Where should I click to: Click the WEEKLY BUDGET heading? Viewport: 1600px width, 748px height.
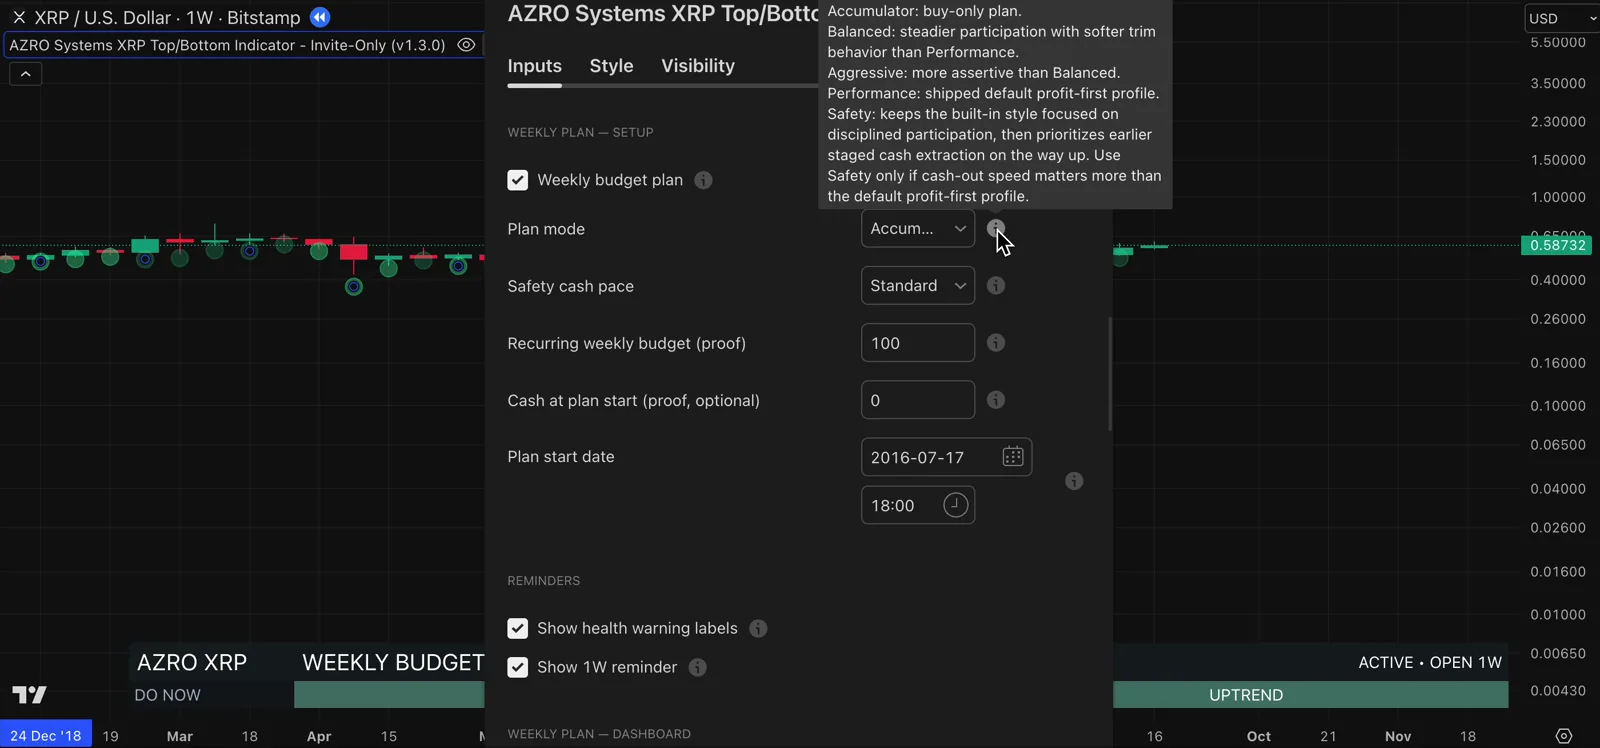(x=393, y=663)
